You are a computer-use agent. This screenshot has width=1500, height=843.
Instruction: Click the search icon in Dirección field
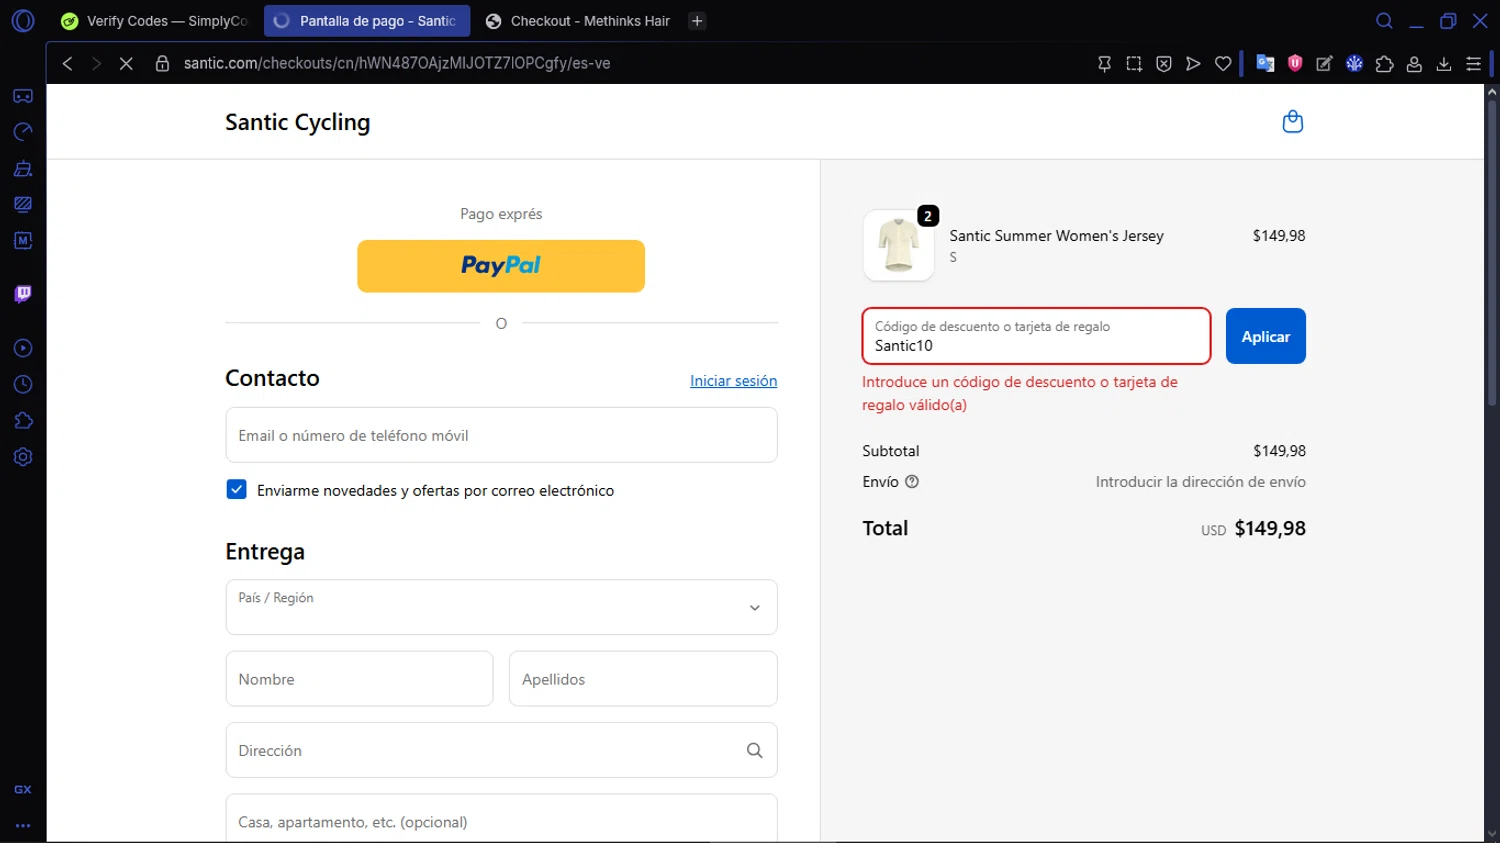tap(755, 750)
